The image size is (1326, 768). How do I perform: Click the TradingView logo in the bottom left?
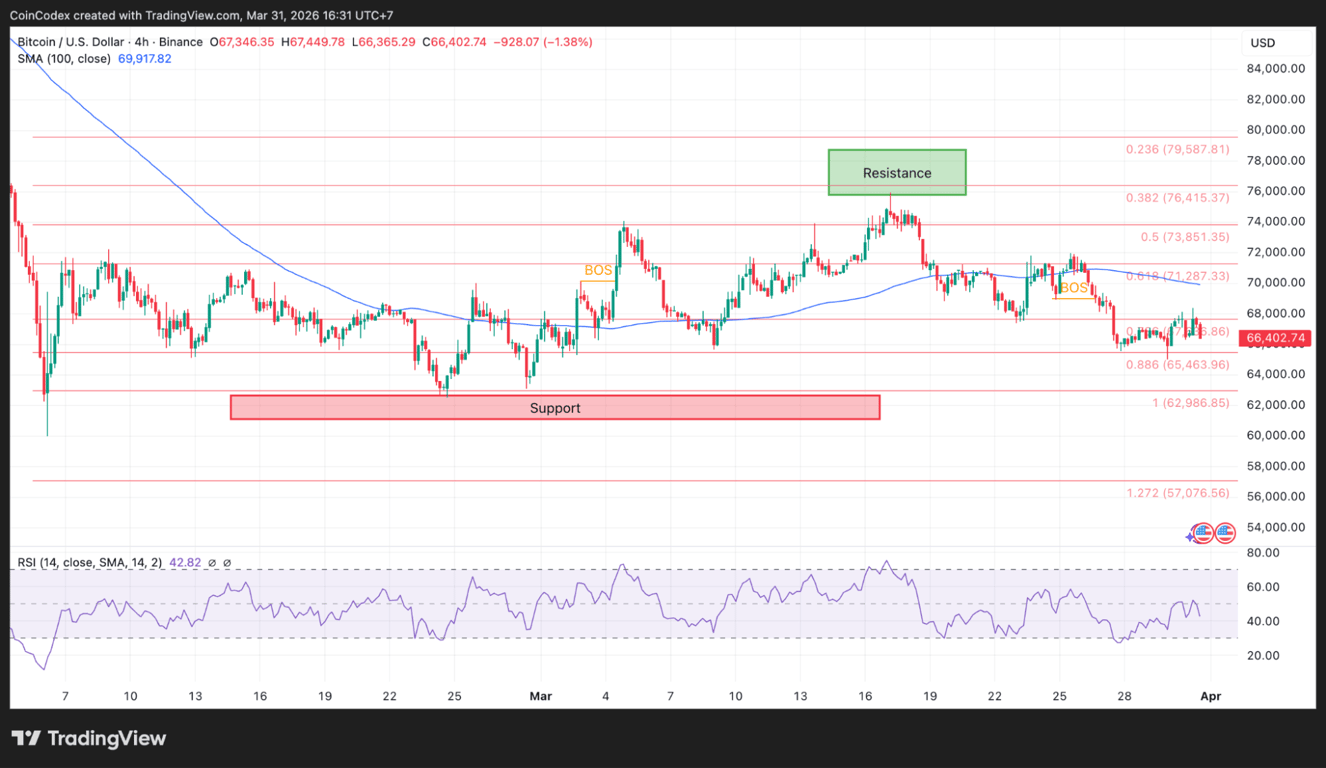click(x=89, y=738)
